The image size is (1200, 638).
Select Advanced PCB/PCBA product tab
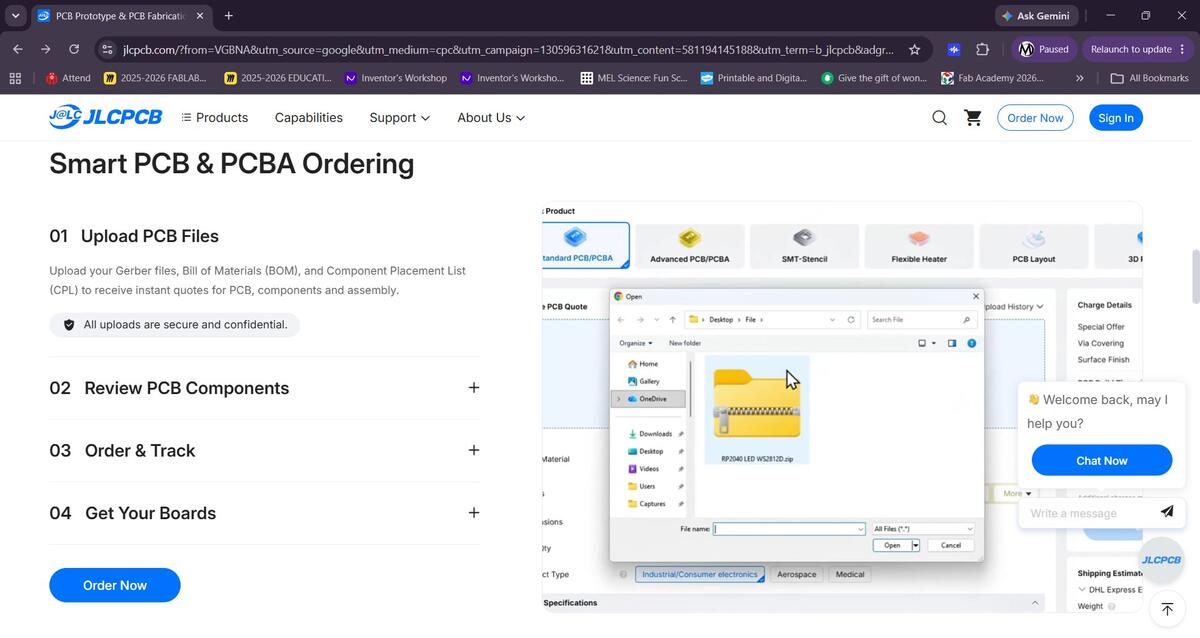point(690,246)
